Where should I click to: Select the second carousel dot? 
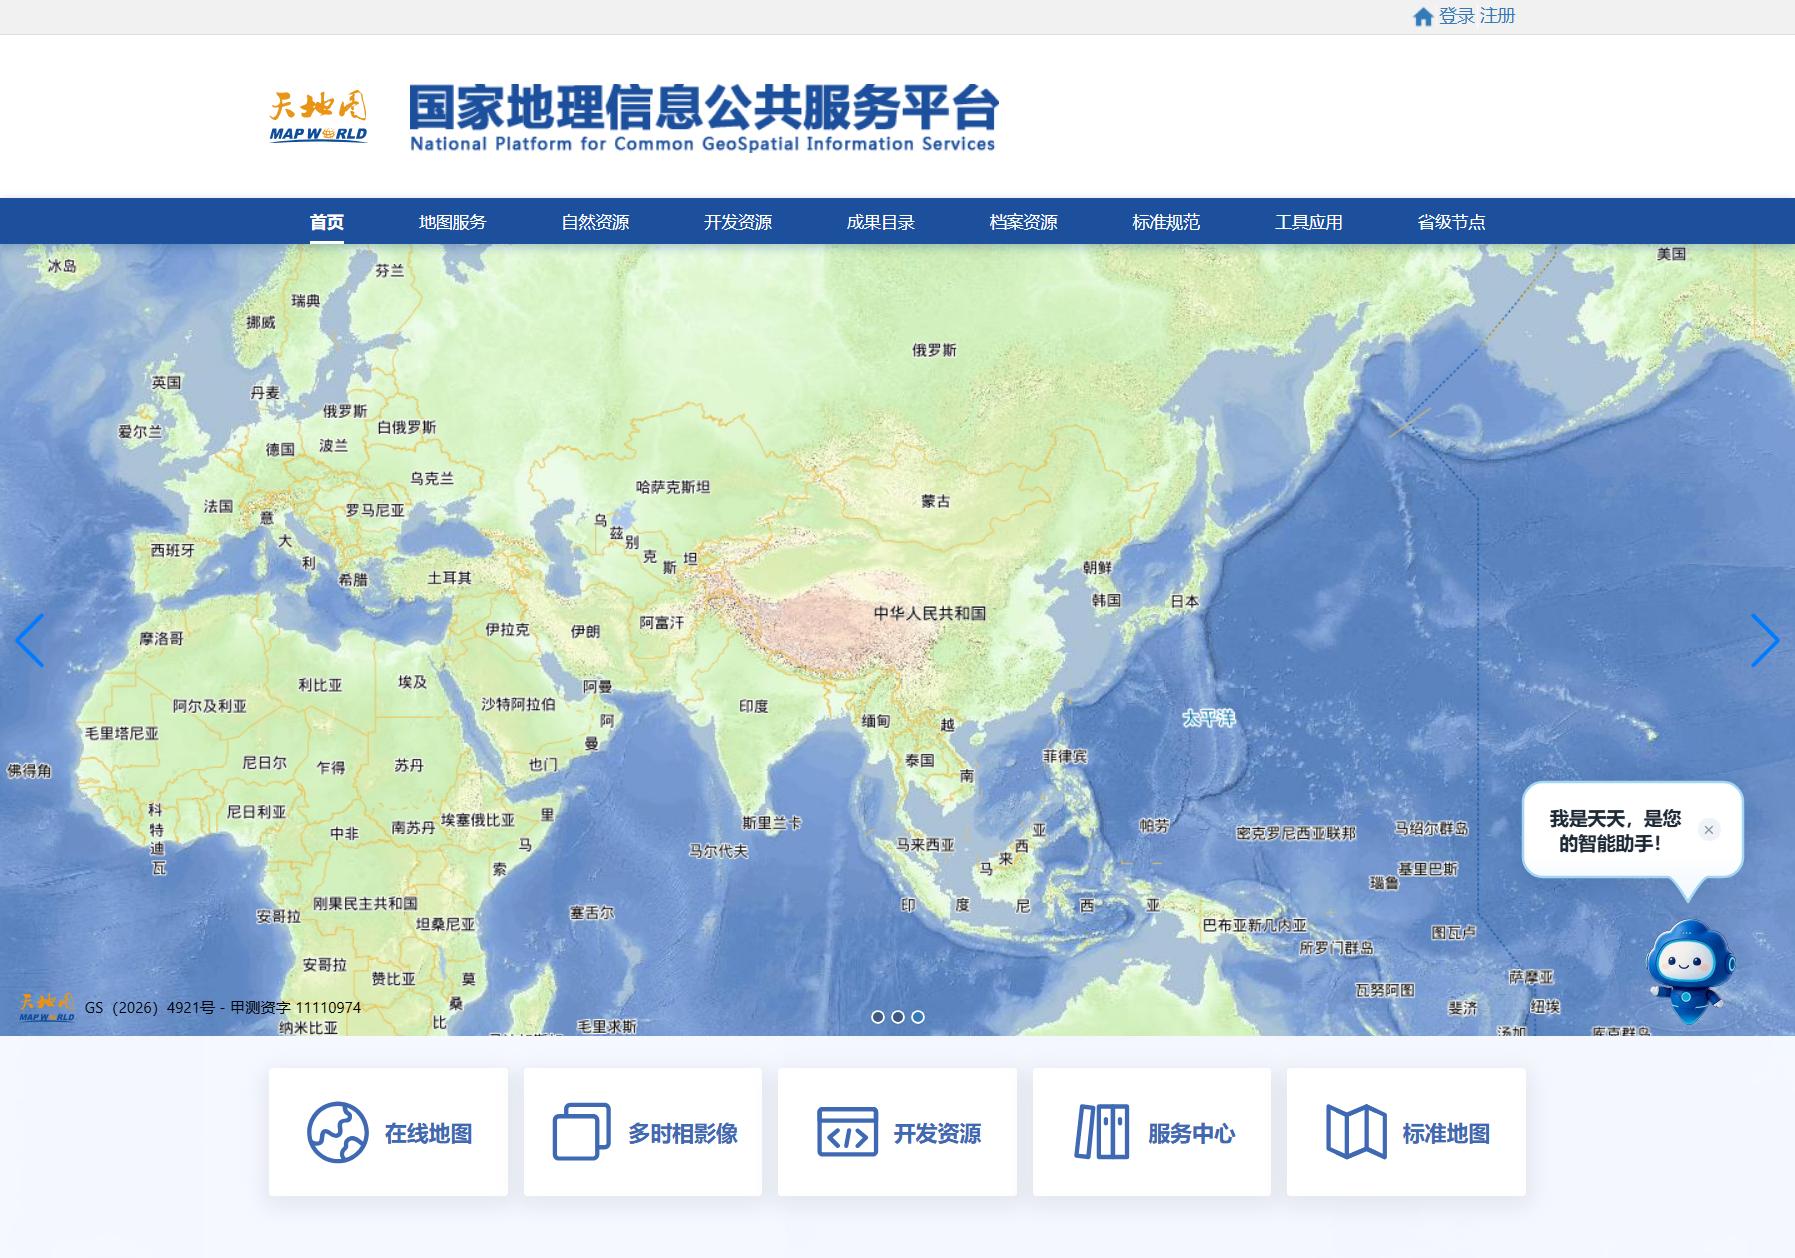898,1017
